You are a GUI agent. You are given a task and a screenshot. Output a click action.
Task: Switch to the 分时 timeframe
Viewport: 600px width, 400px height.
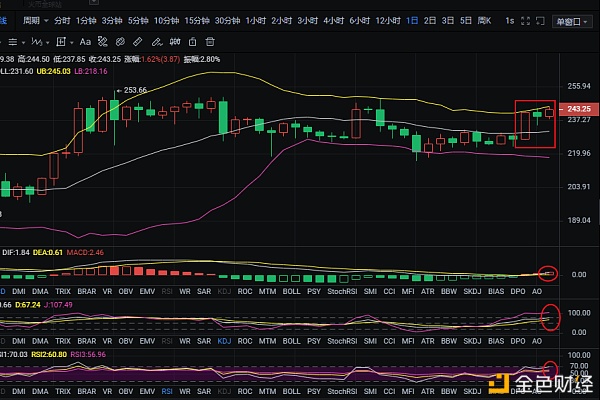[x=62, y=21]
